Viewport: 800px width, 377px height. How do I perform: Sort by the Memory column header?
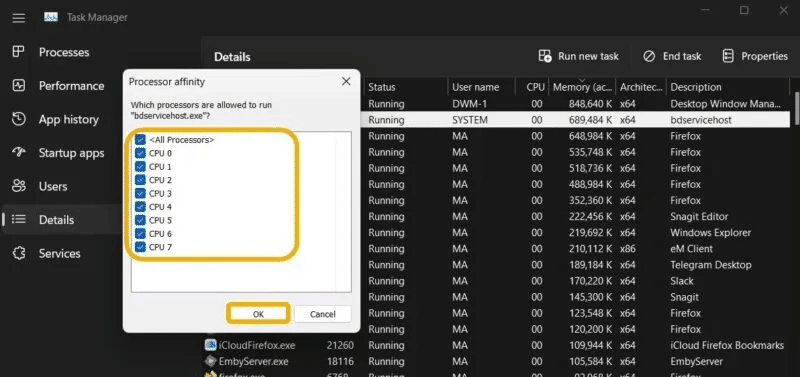[582, 87]
